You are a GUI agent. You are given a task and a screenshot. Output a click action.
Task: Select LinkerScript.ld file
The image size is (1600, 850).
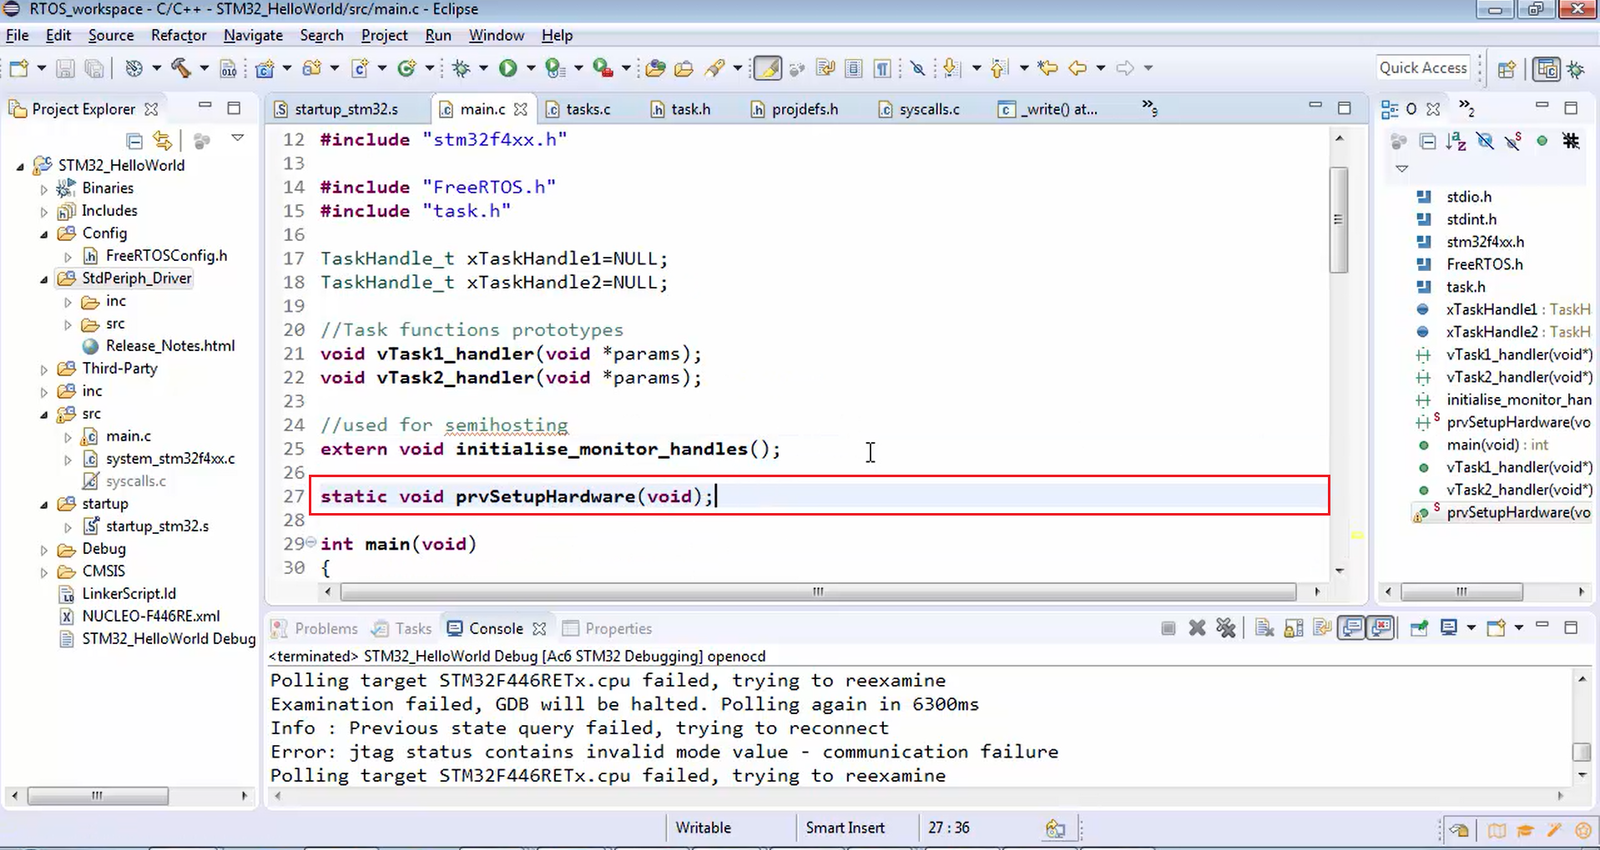[129, 594]
